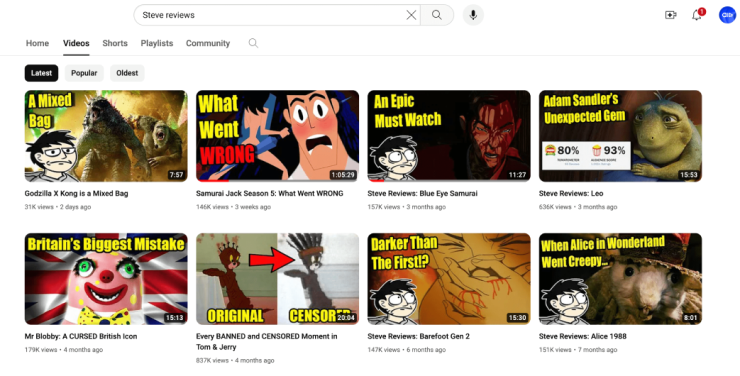
Task: Open 'Mr Blobby: A CURSED British Icon' title
Action: (x=81, y=336)
